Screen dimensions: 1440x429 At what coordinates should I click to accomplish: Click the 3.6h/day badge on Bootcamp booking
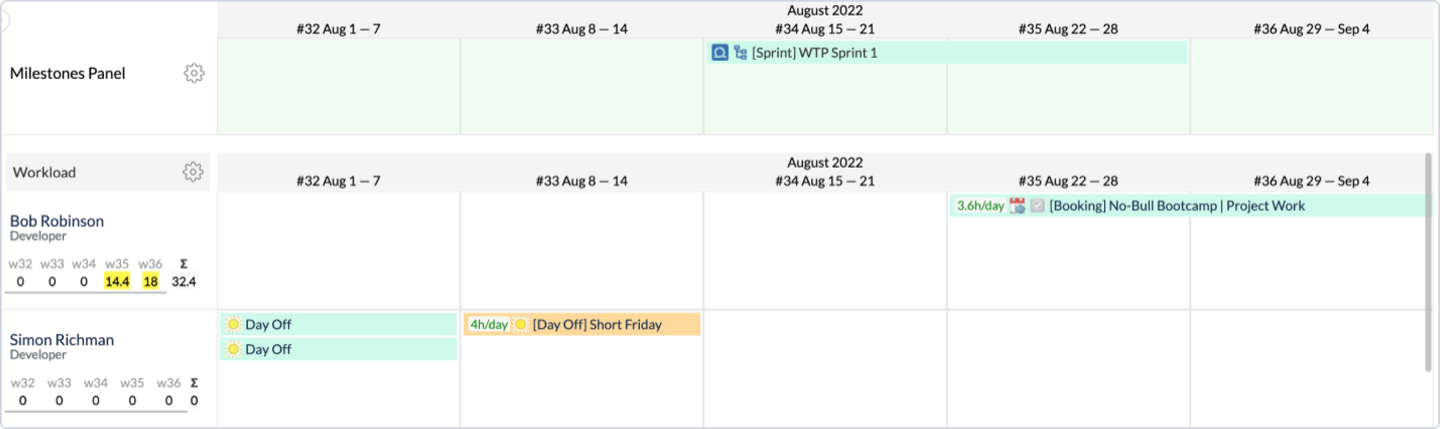click(x=980, y=206)
